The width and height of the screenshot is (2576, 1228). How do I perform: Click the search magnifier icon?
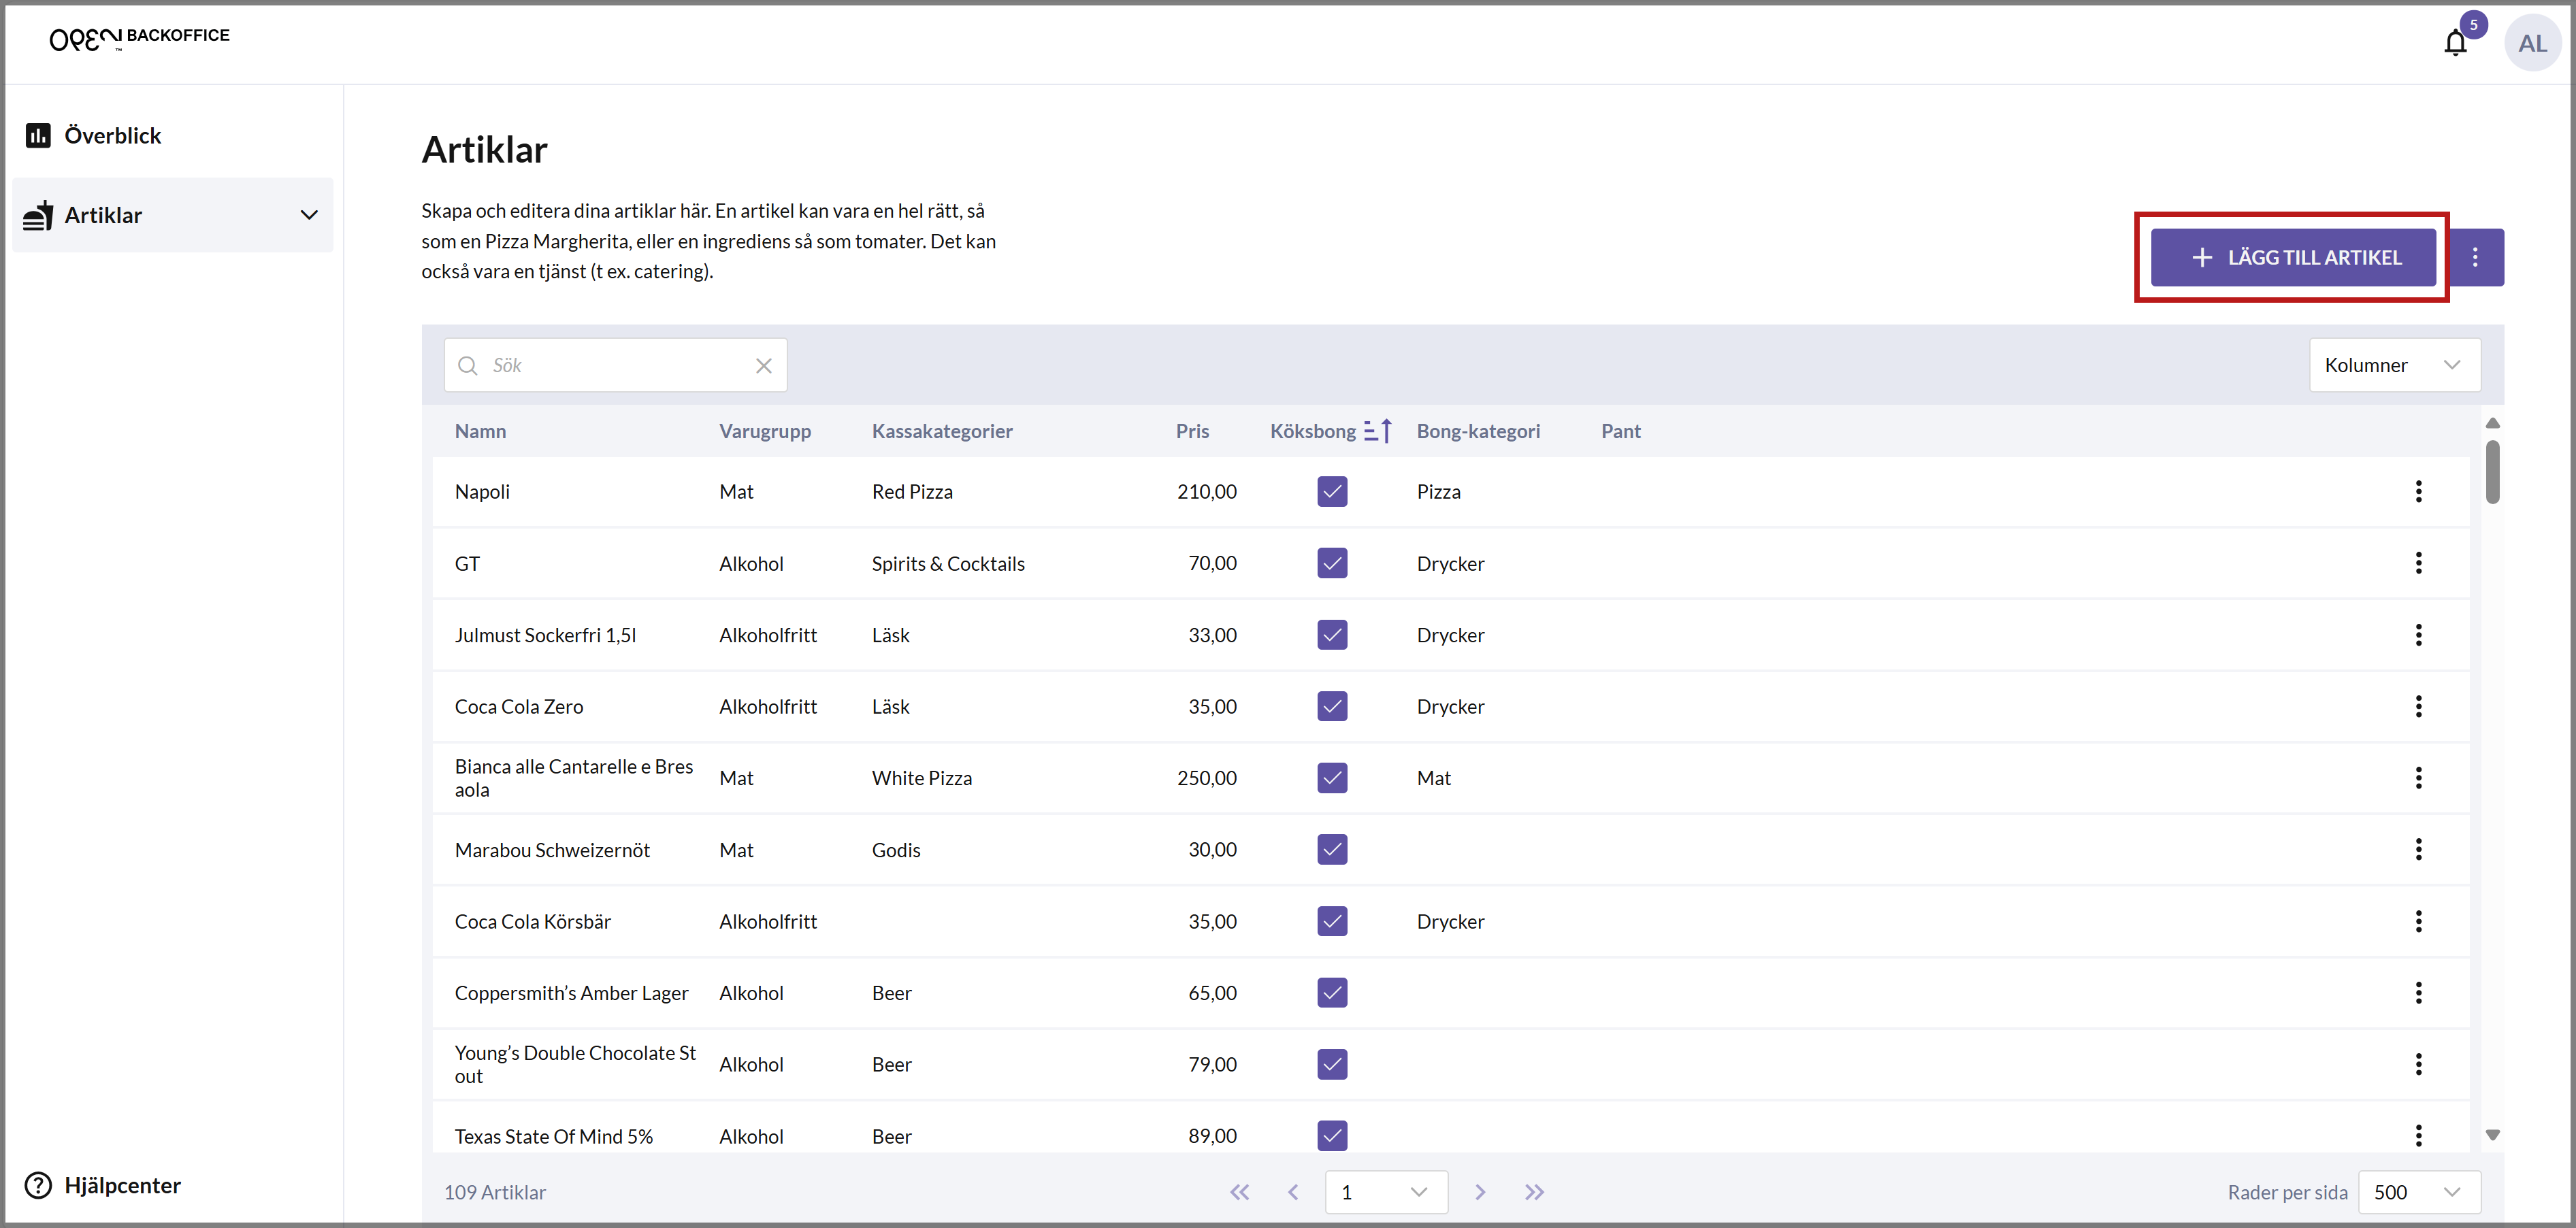(467, 366)
